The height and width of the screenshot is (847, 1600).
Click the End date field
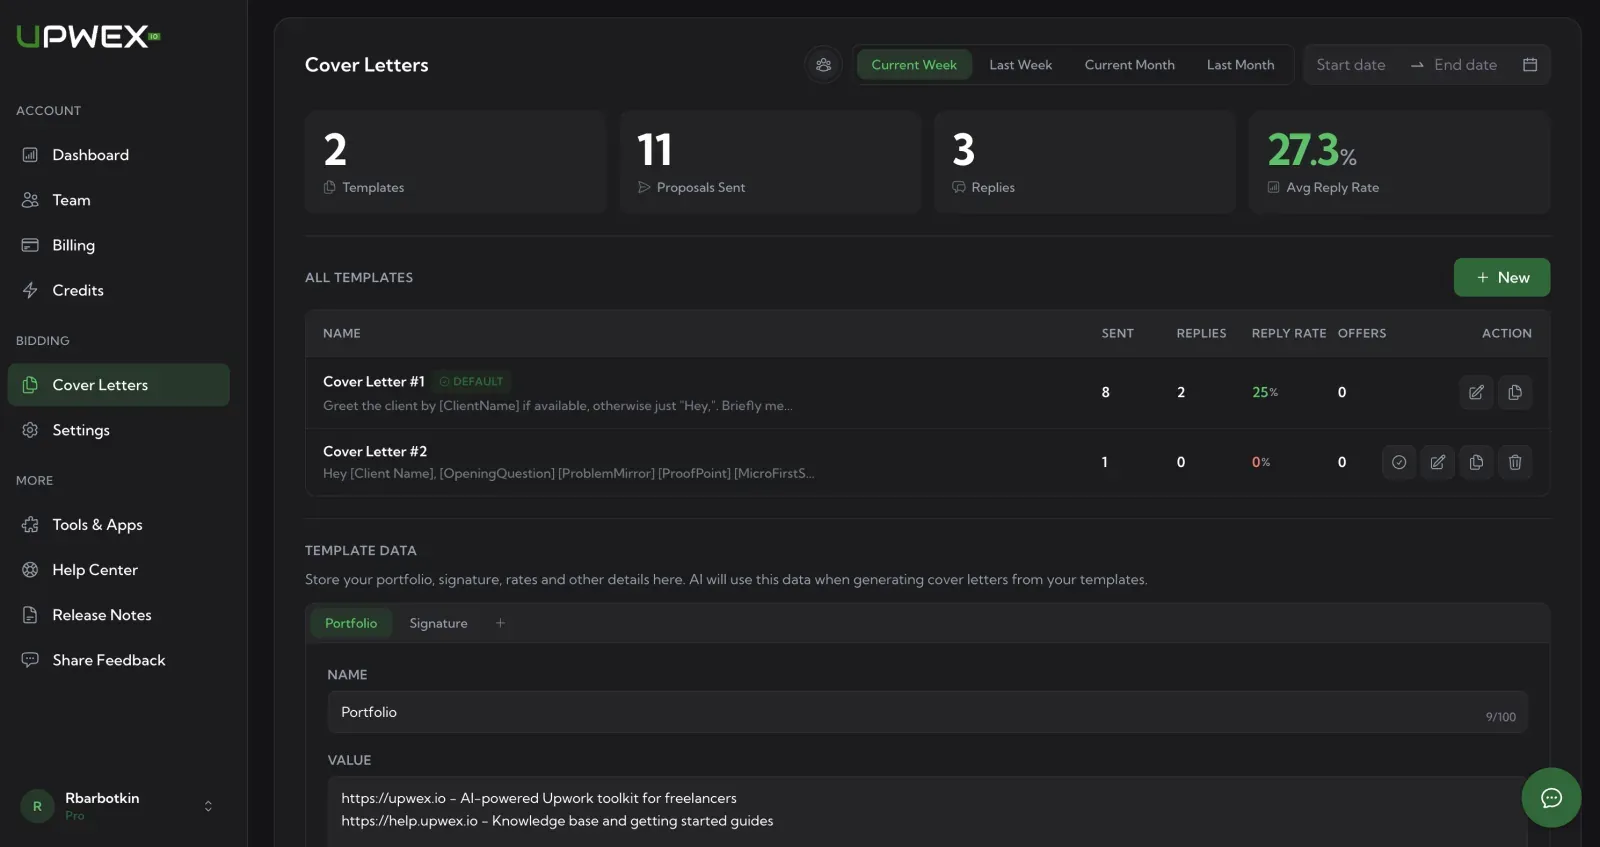(x=1466, y=65)
